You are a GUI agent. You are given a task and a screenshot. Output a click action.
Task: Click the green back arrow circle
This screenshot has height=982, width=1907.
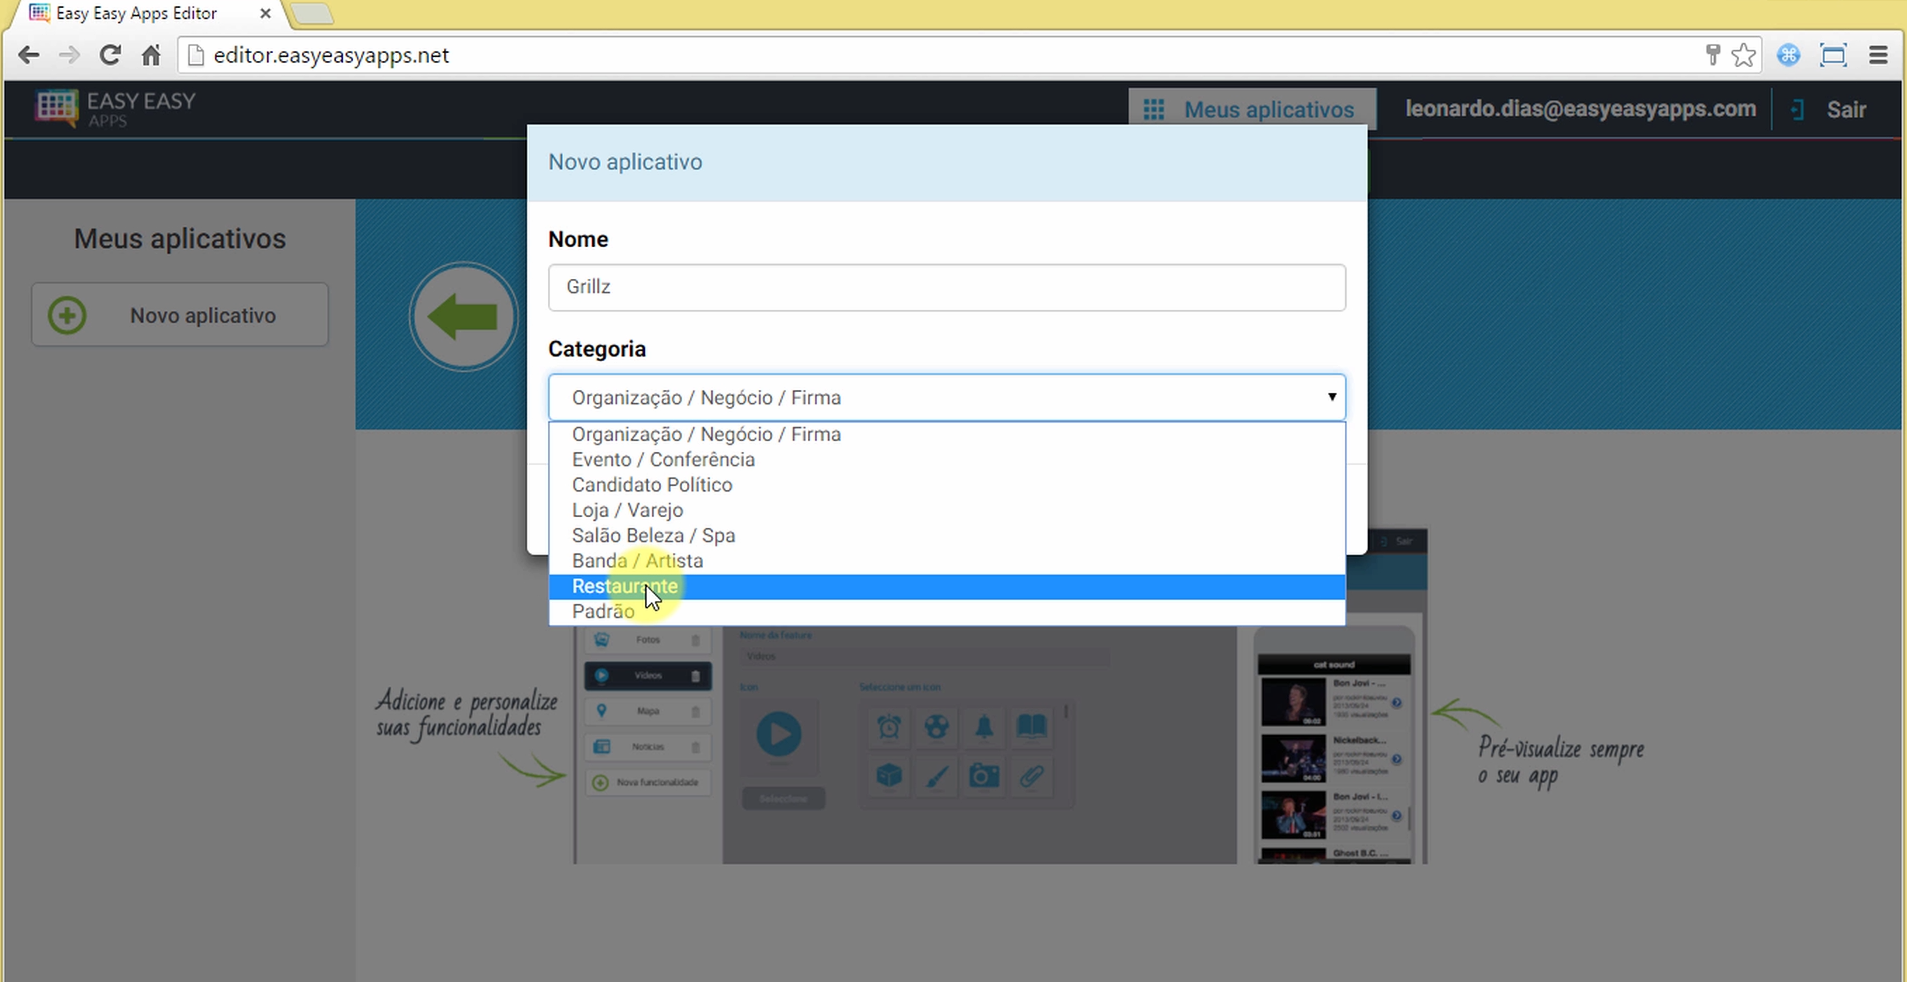pos(463,317)
